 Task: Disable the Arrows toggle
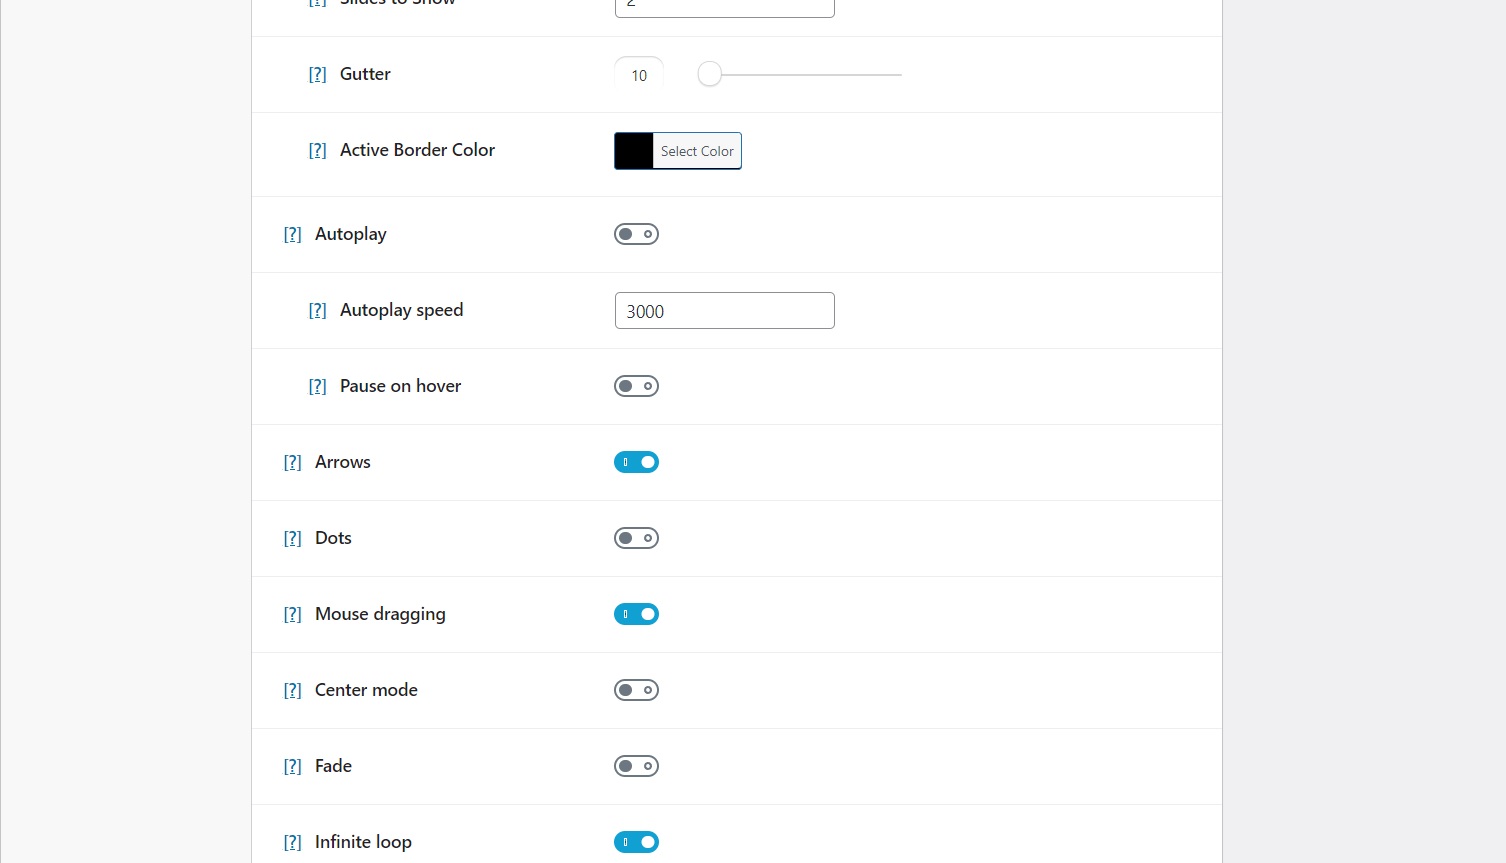pos(636,462)
